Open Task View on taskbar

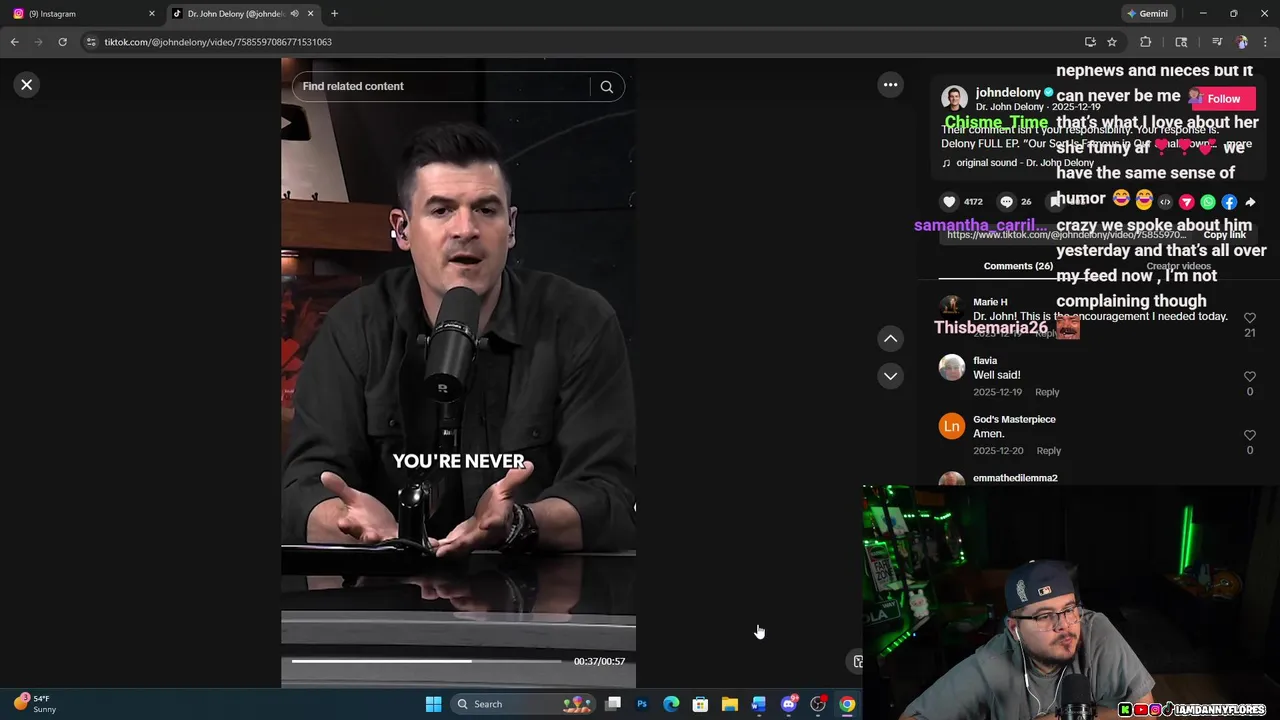pos(613,704)
